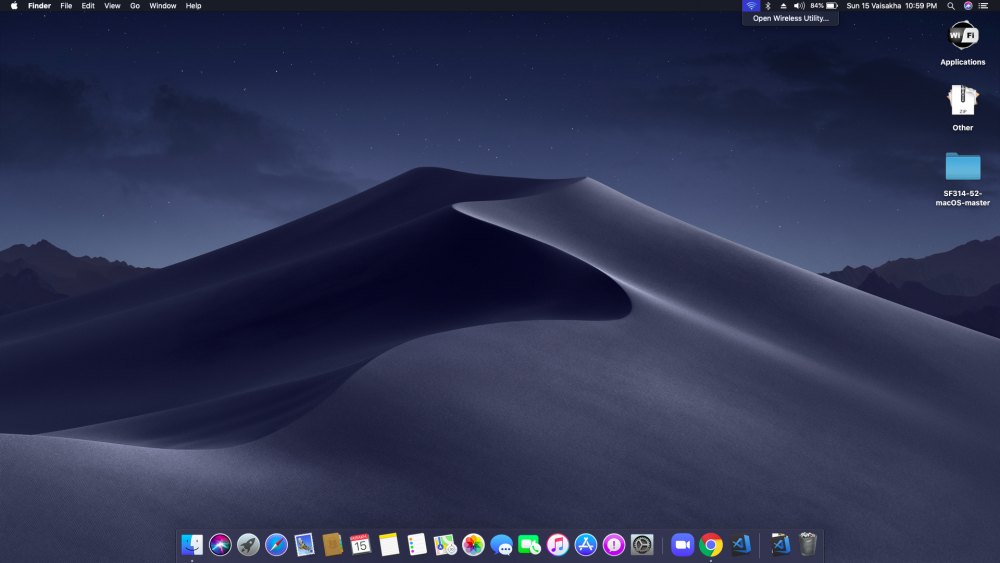The width and height of the screenshot is (1000, 563).
Task: Open Mail stamp icon in dock
Action: pos(304,545)
